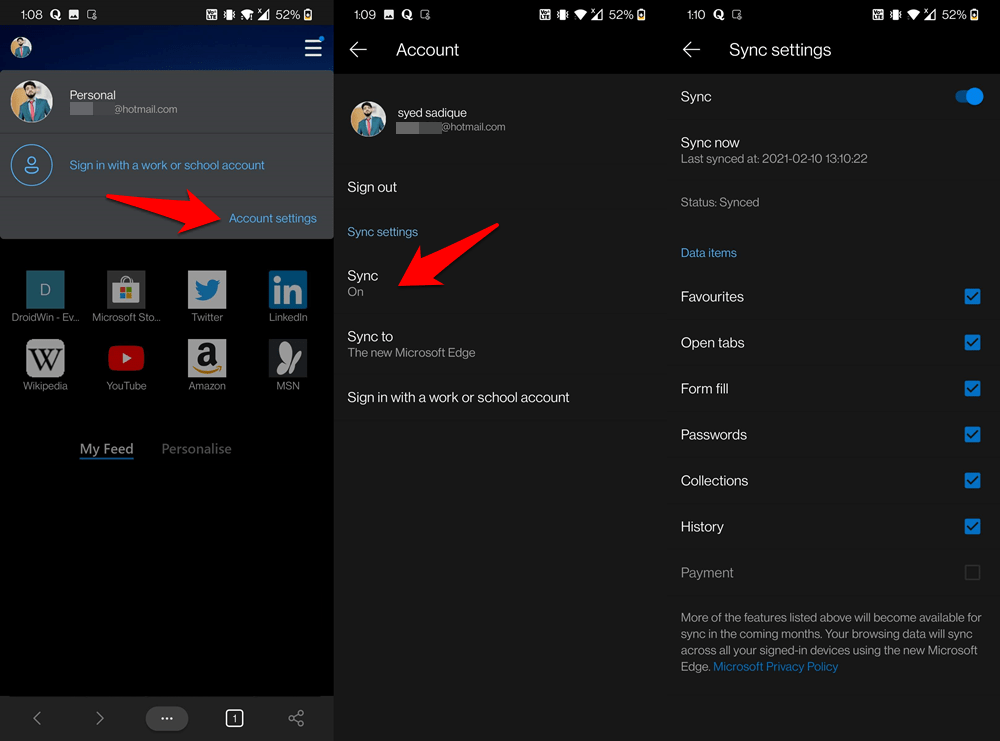This screenshot has height=741, width=1000.
Task: Tap the share icon in bottom bar
Action: 296,719
